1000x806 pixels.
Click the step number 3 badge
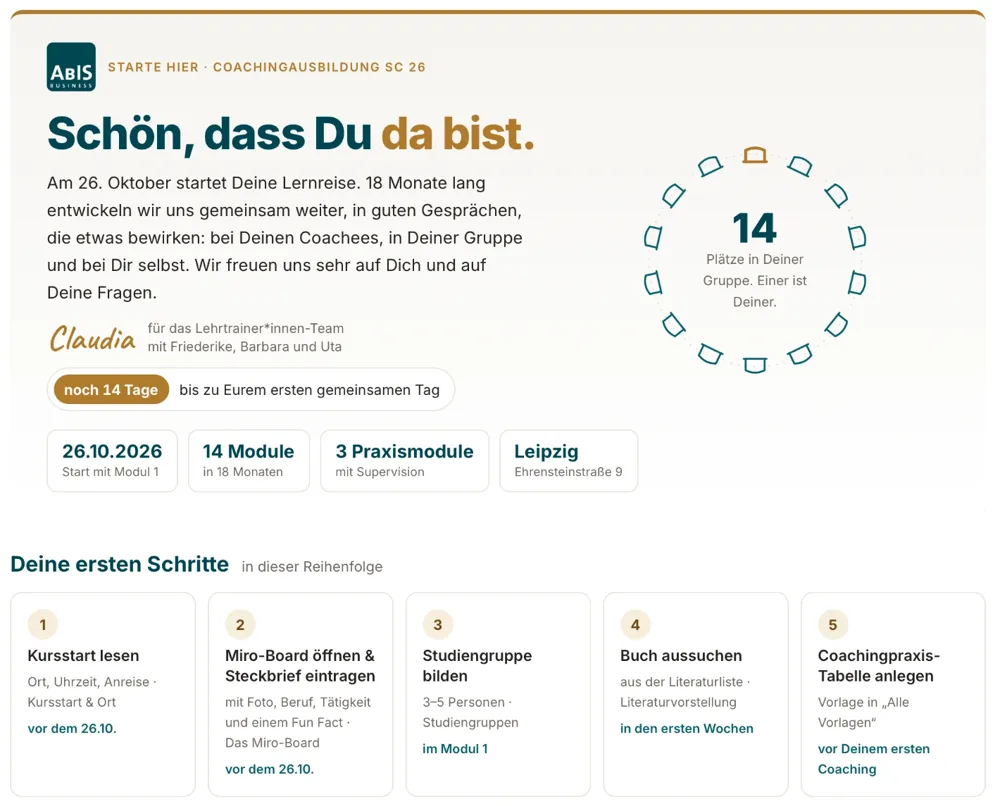[x=438, y=624]
